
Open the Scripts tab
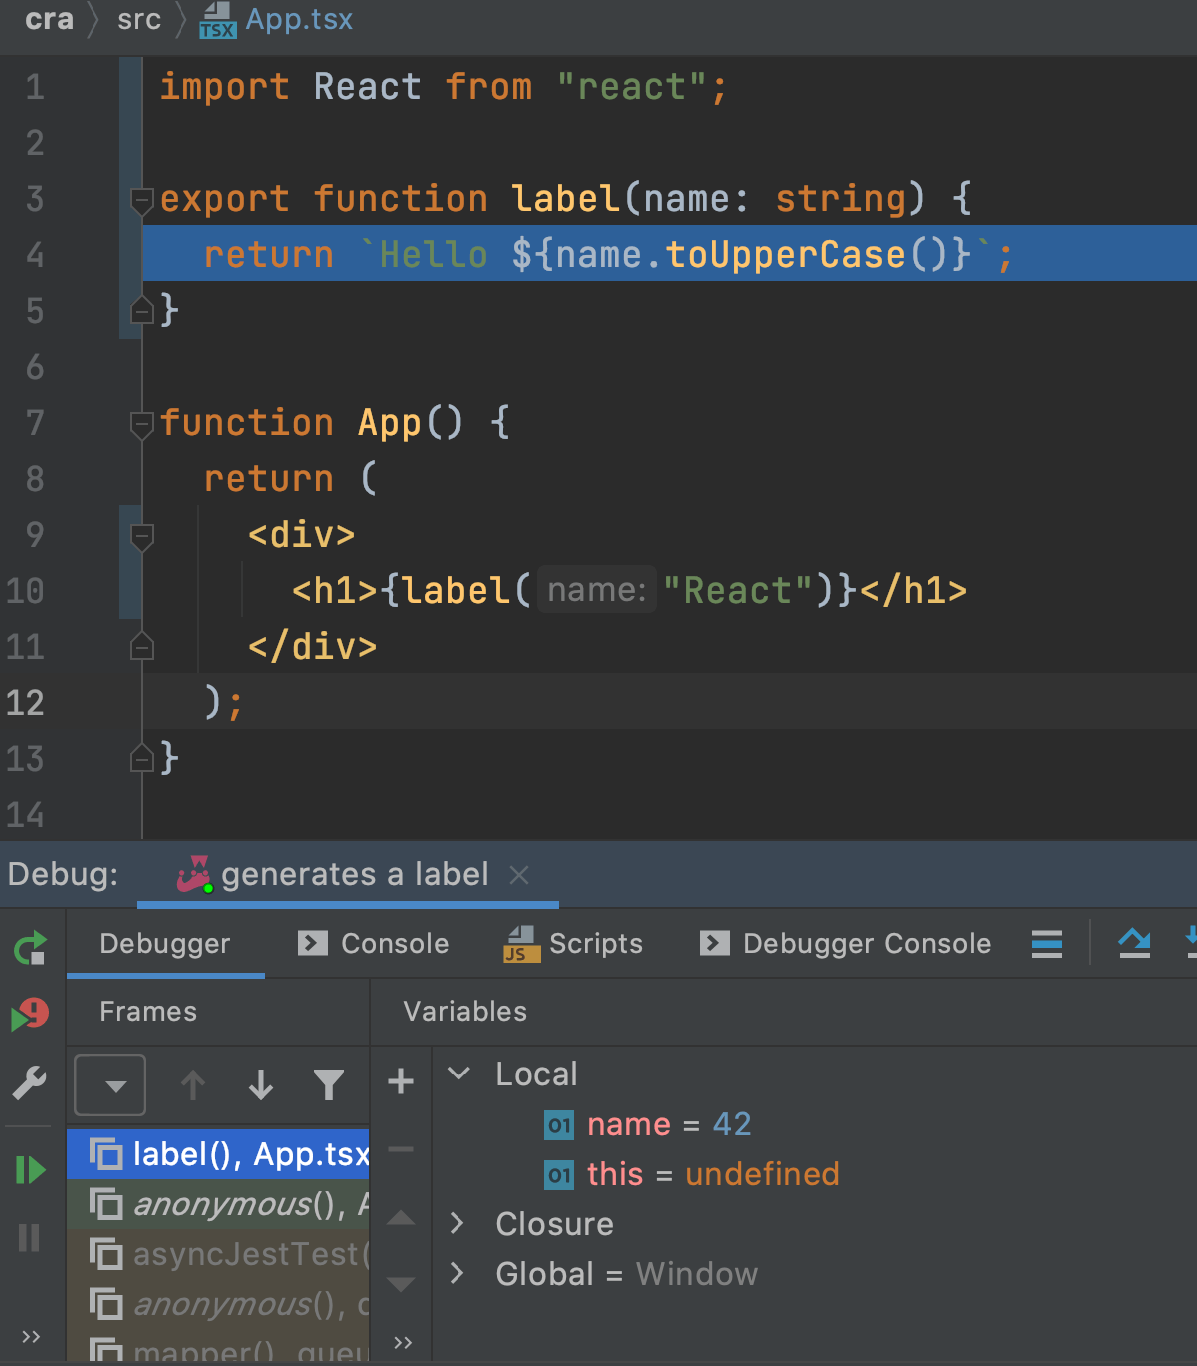pos(573,943)
